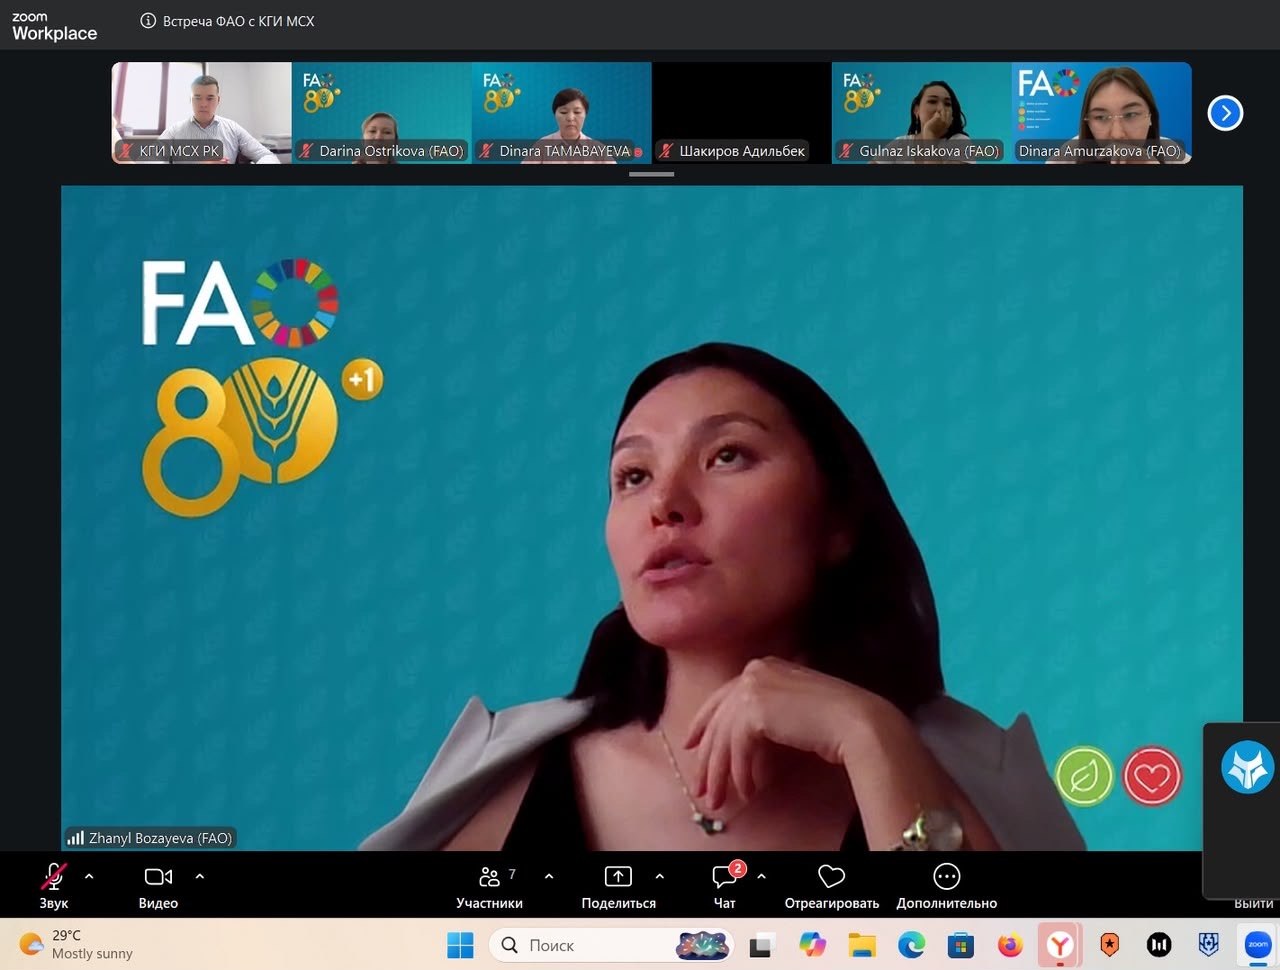
Task: Click muted mic icon on Шакиров Адильбек
Action: coord(667,151)
